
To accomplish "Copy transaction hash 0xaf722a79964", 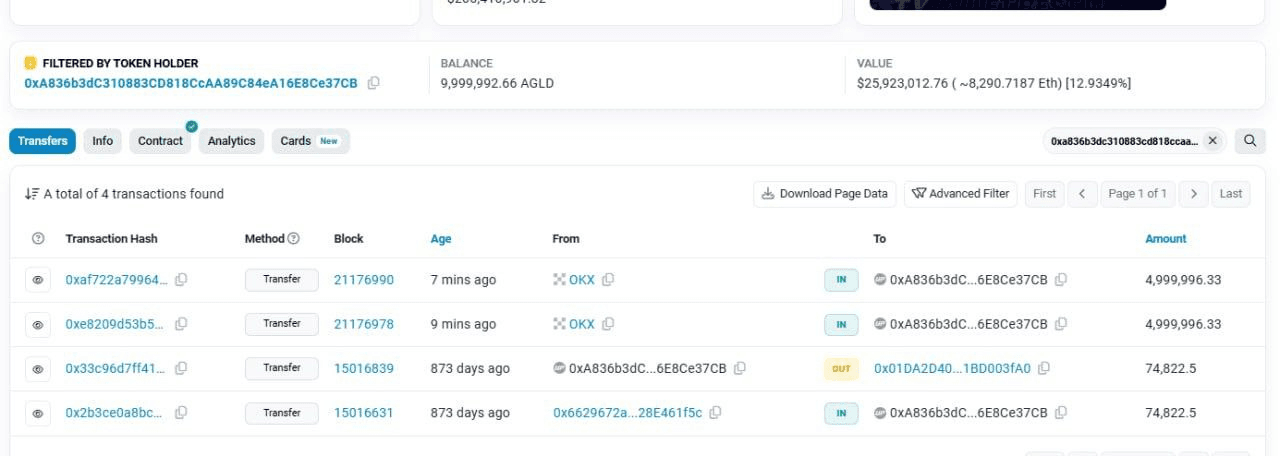I will [181, 280].
